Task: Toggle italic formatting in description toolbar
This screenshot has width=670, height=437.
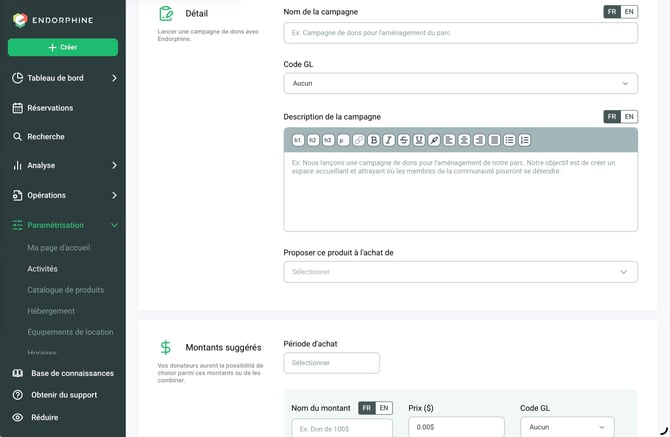Action: coord(388,140)
